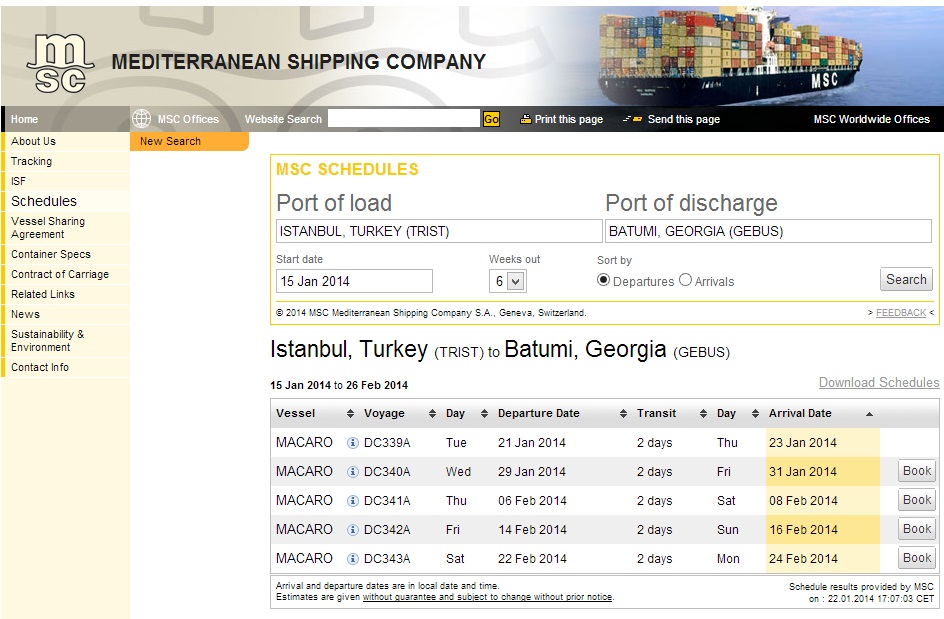The height and width of the screenshot is (619, 944).
Task: Click the printer icon for Print this page
Action: tap(526, 119)
